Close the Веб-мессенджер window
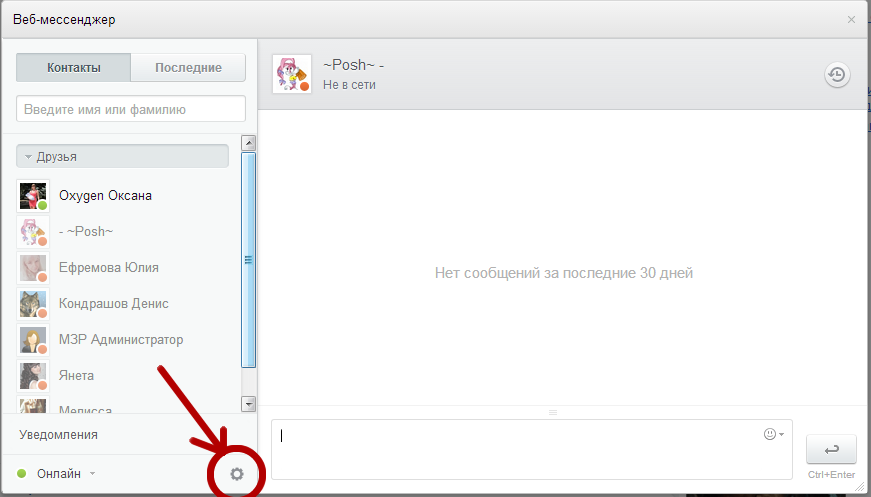 pos(851,19)
